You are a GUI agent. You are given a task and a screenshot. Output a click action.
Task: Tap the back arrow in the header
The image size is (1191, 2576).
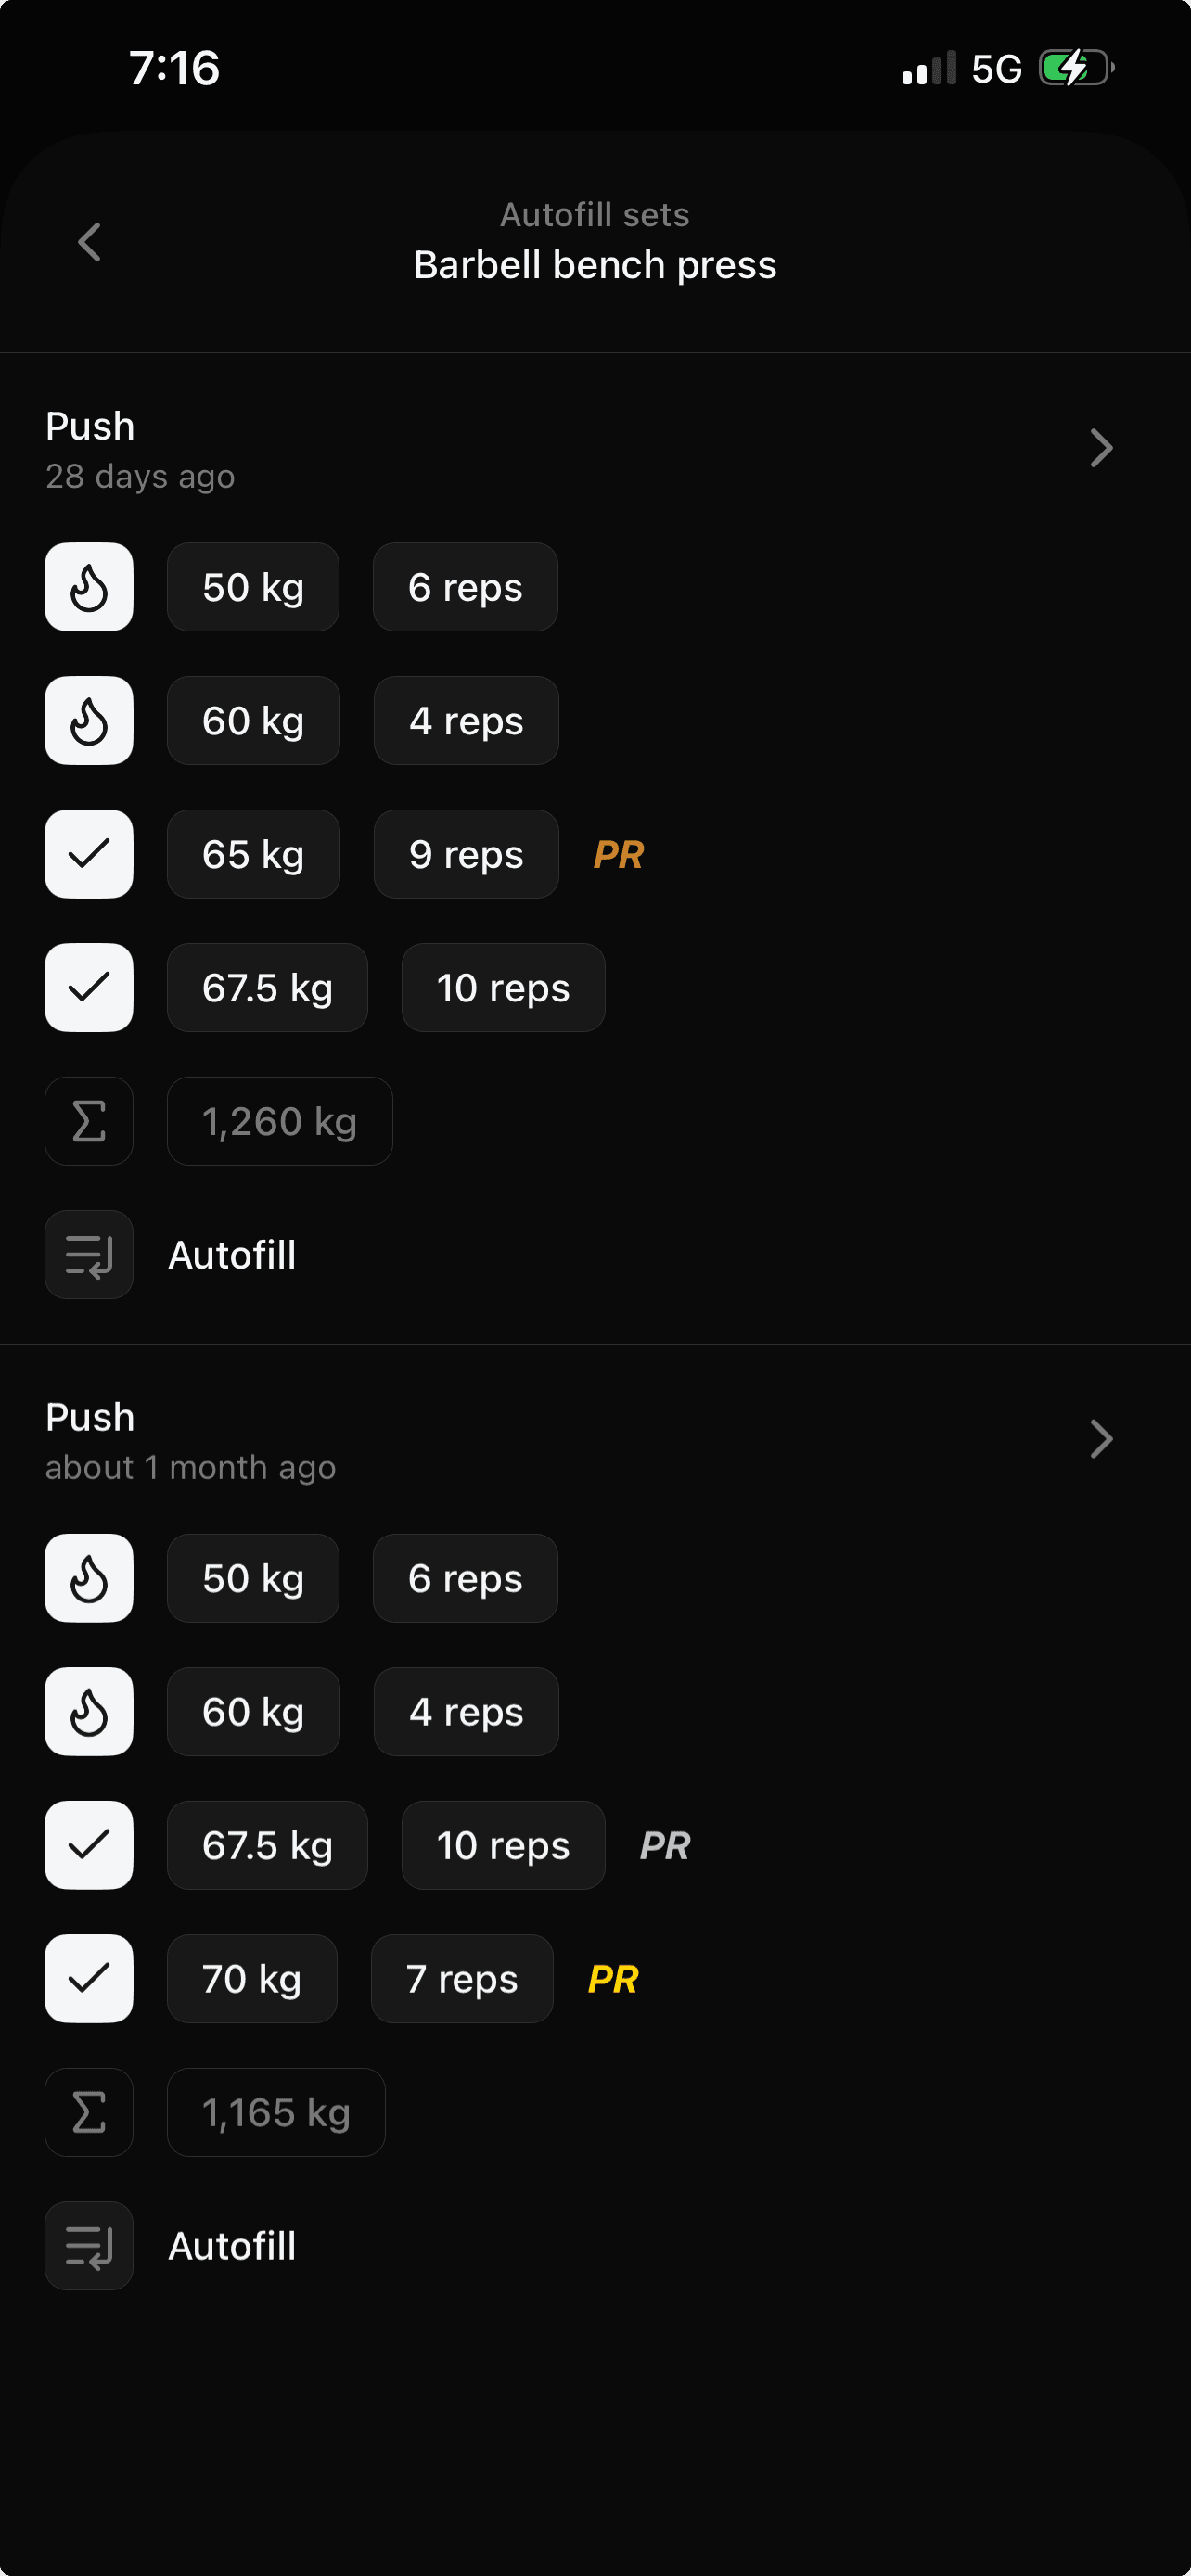89,242
